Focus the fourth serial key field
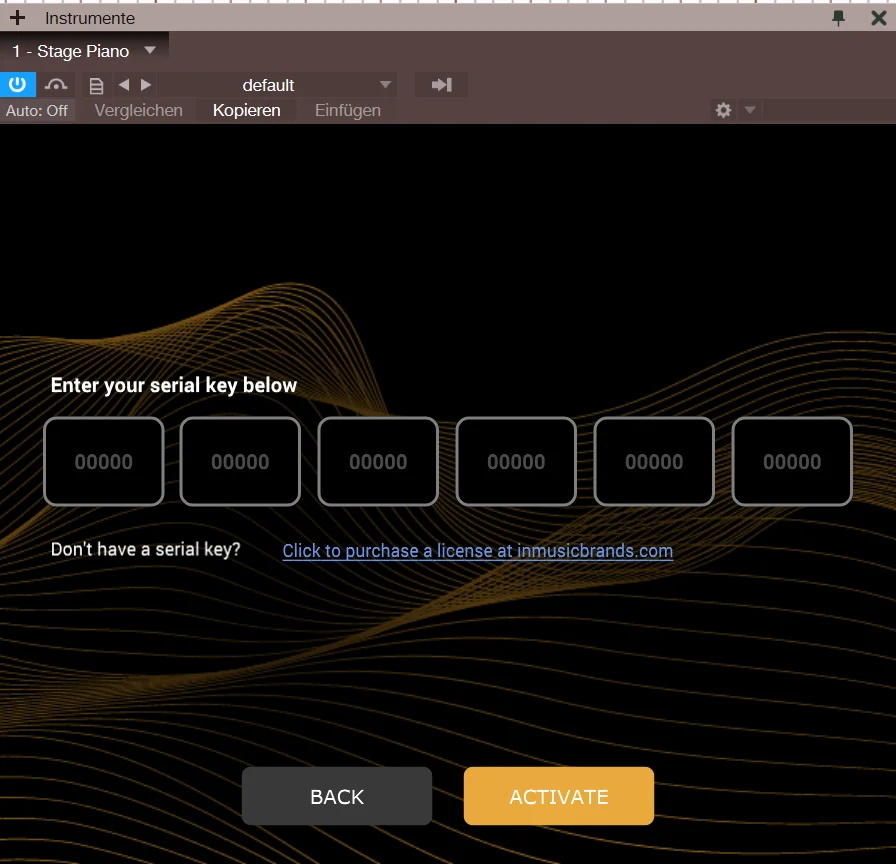896x864 pixels. (x=516, y=462)
